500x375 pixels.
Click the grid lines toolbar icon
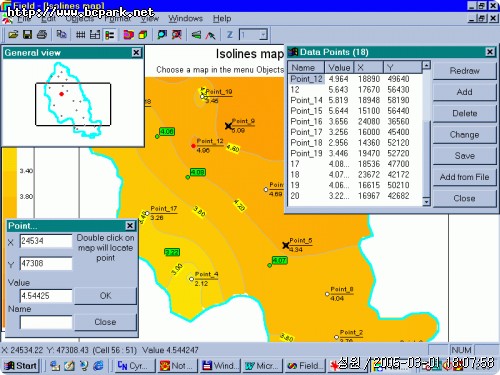coord(80,35)
